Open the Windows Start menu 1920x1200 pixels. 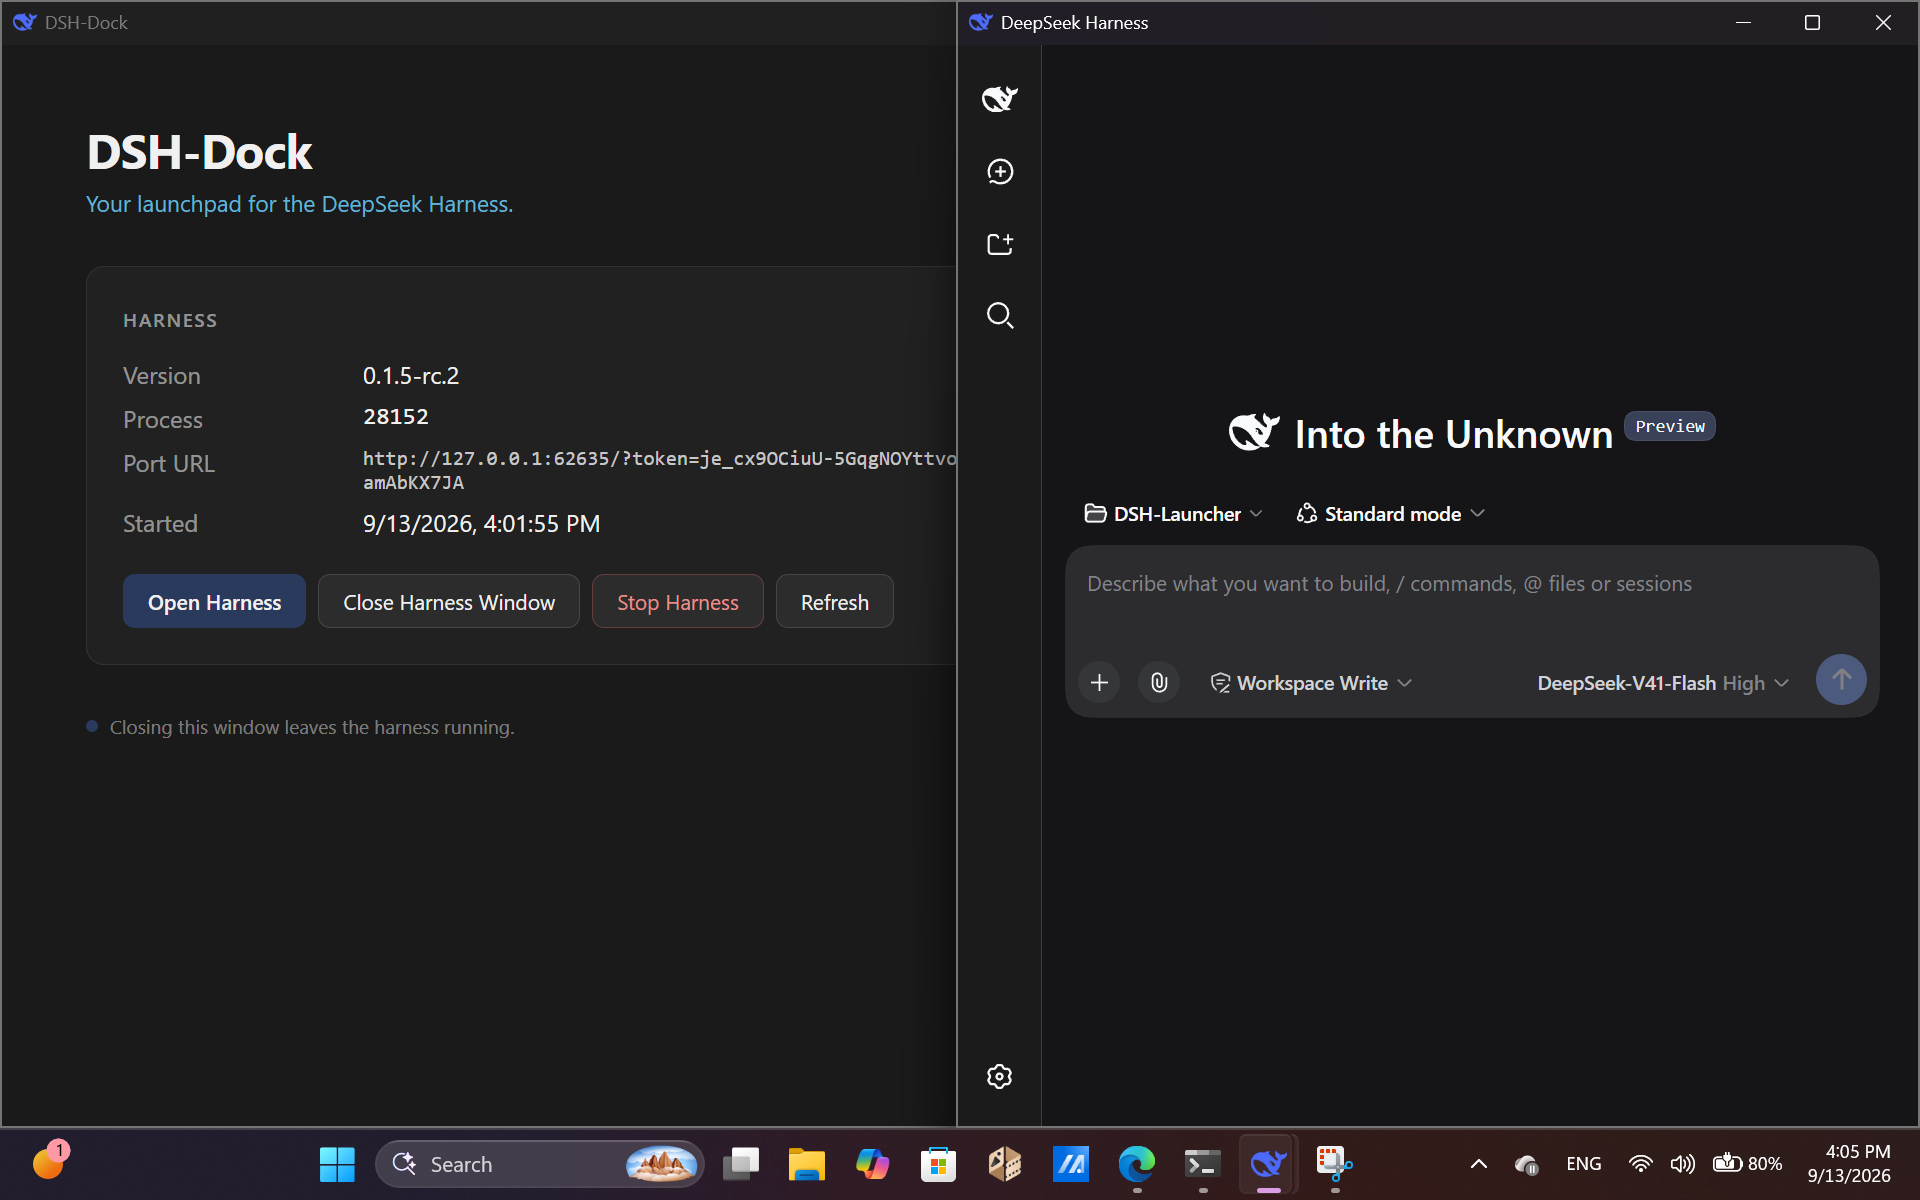tap(337, 1164)
